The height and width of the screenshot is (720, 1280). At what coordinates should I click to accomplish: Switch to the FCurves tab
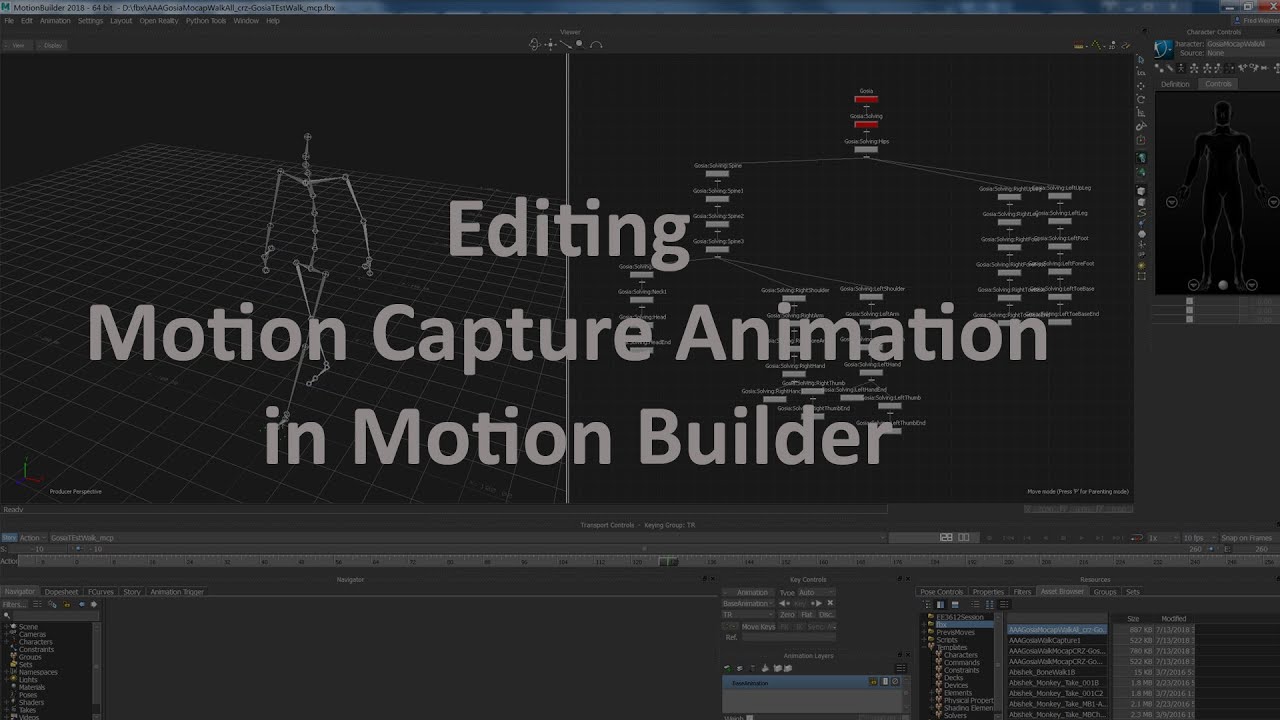(100, 592)
